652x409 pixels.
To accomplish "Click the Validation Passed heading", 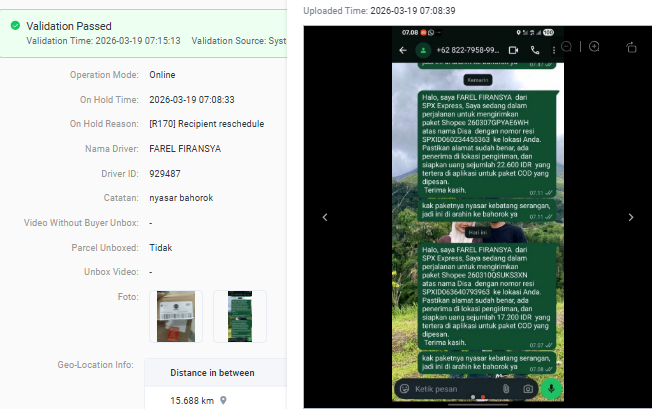I will coord(69,26).
